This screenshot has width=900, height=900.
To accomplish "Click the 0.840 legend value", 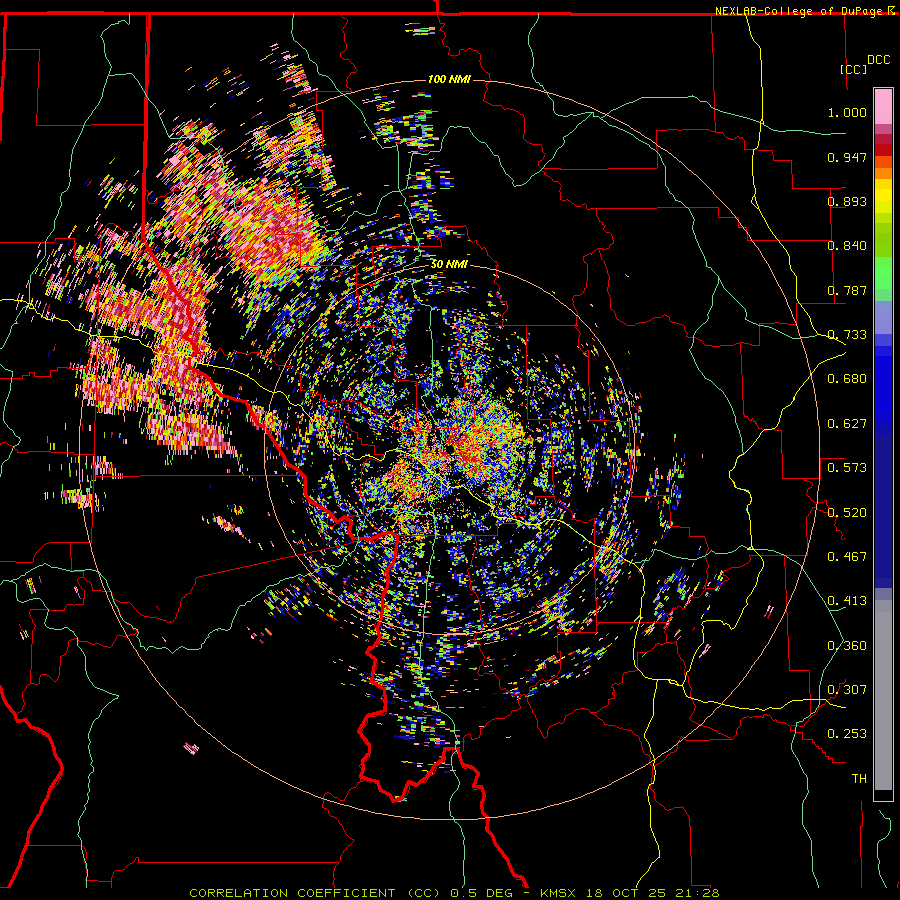I will 847,246.
